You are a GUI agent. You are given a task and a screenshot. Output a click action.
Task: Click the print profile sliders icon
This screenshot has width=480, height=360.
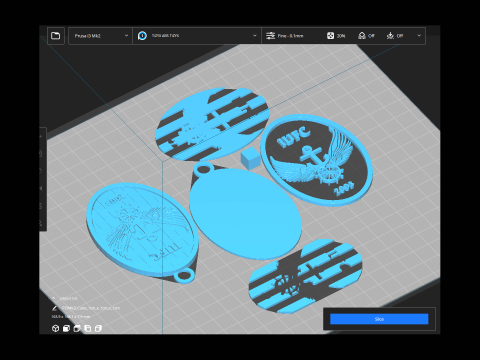click(x=270, y=36)
